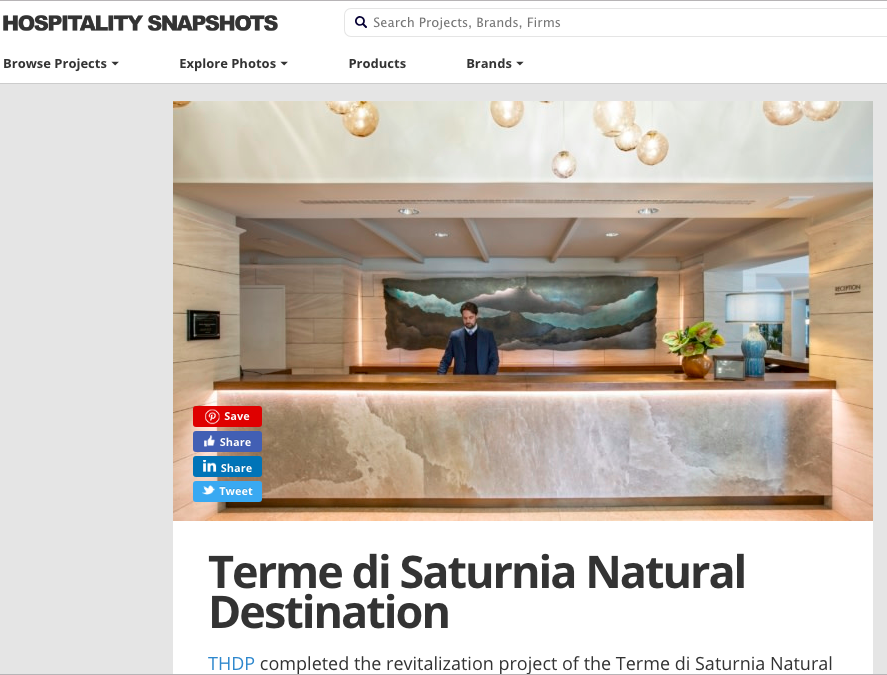The height and width of the screenshot is (675, 887).
Task: Expand the Browse Projects dropdown arrow
Action: (115, 64)
